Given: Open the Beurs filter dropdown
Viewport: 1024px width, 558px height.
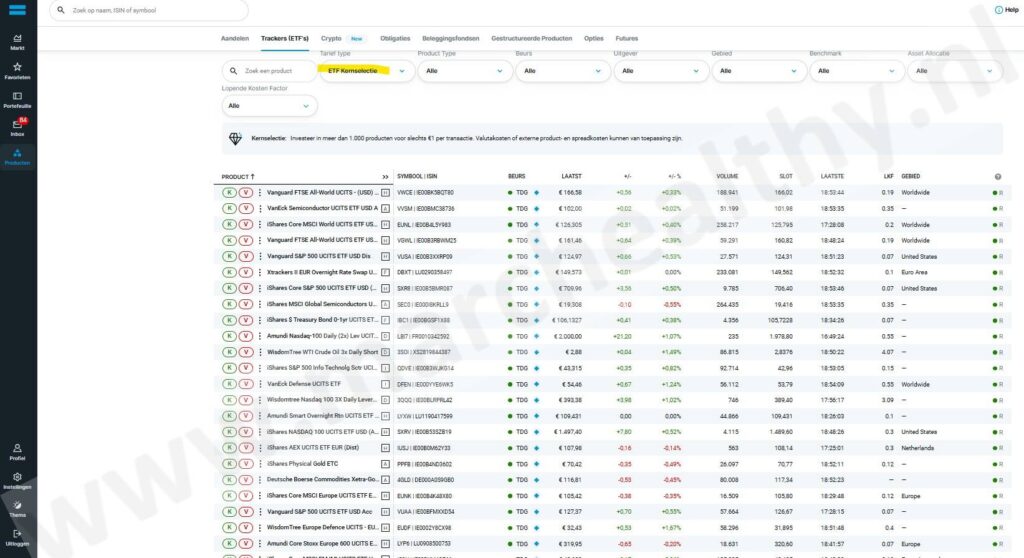Looking at the screenshot, I should pos(562,71).
